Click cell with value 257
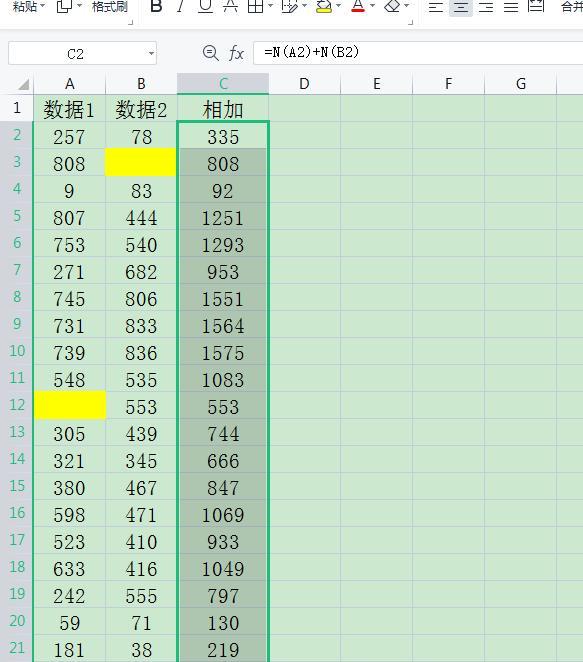This screenshot has width=583, height=662. [x=70, y=136]
